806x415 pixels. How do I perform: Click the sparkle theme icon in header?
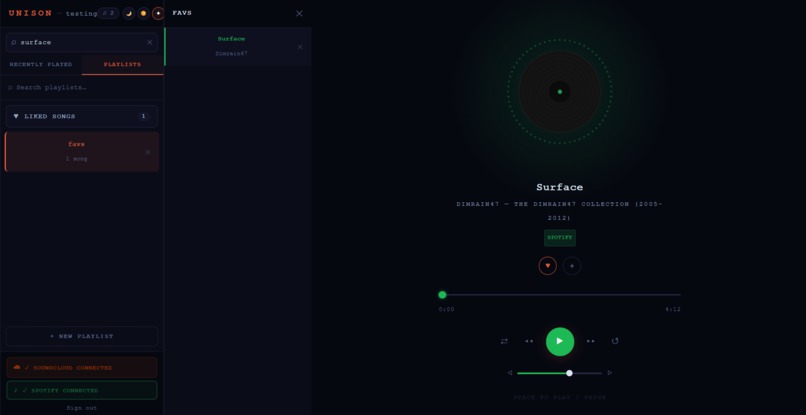[158, 13]
